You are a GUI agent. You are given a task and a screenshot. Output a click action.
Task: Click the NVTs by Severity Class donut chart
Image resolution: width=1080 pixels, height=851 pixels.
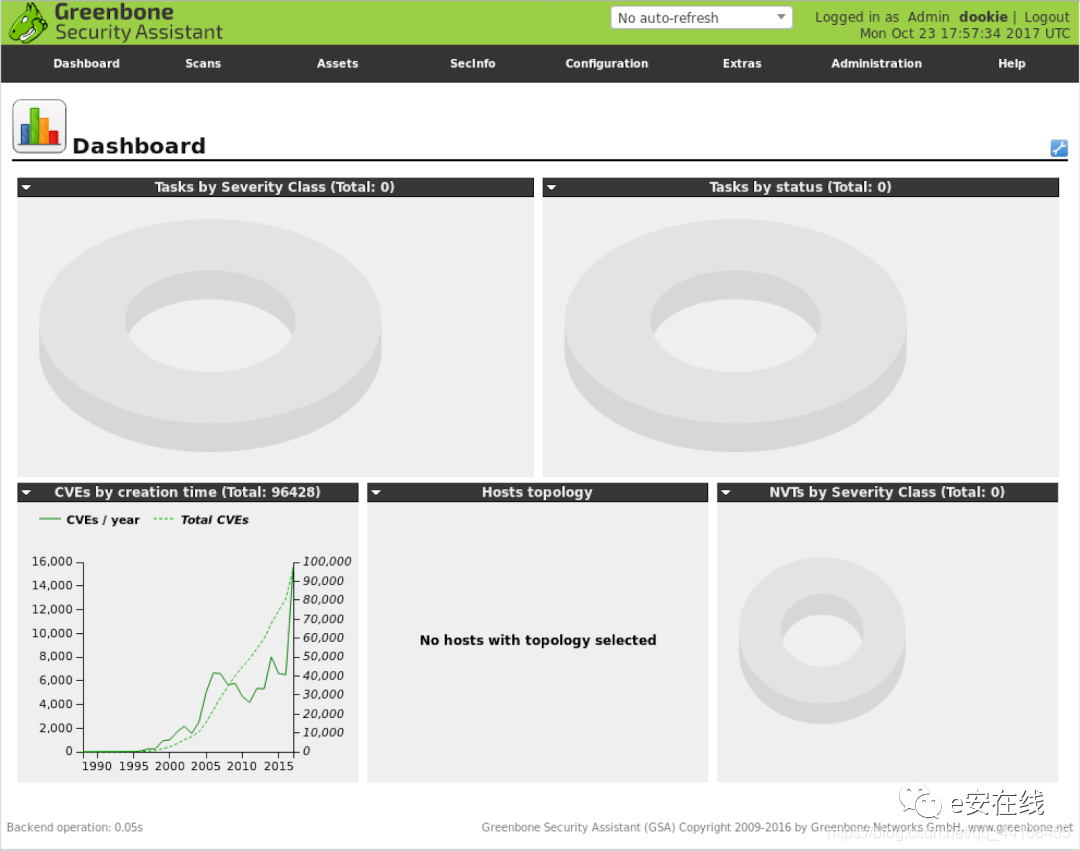tap(822, 640)
